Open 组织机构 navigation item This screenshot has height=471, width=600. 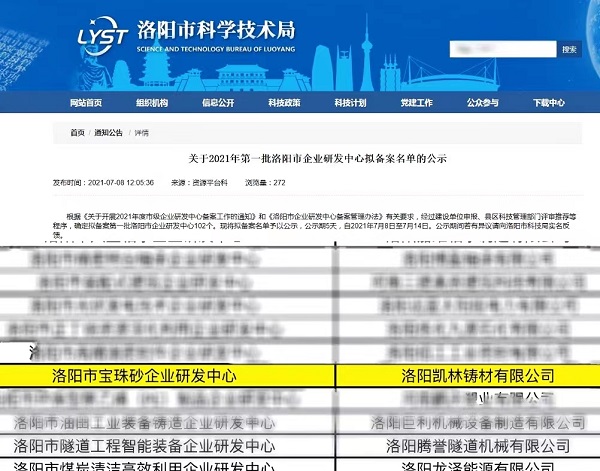coord(152,103)
